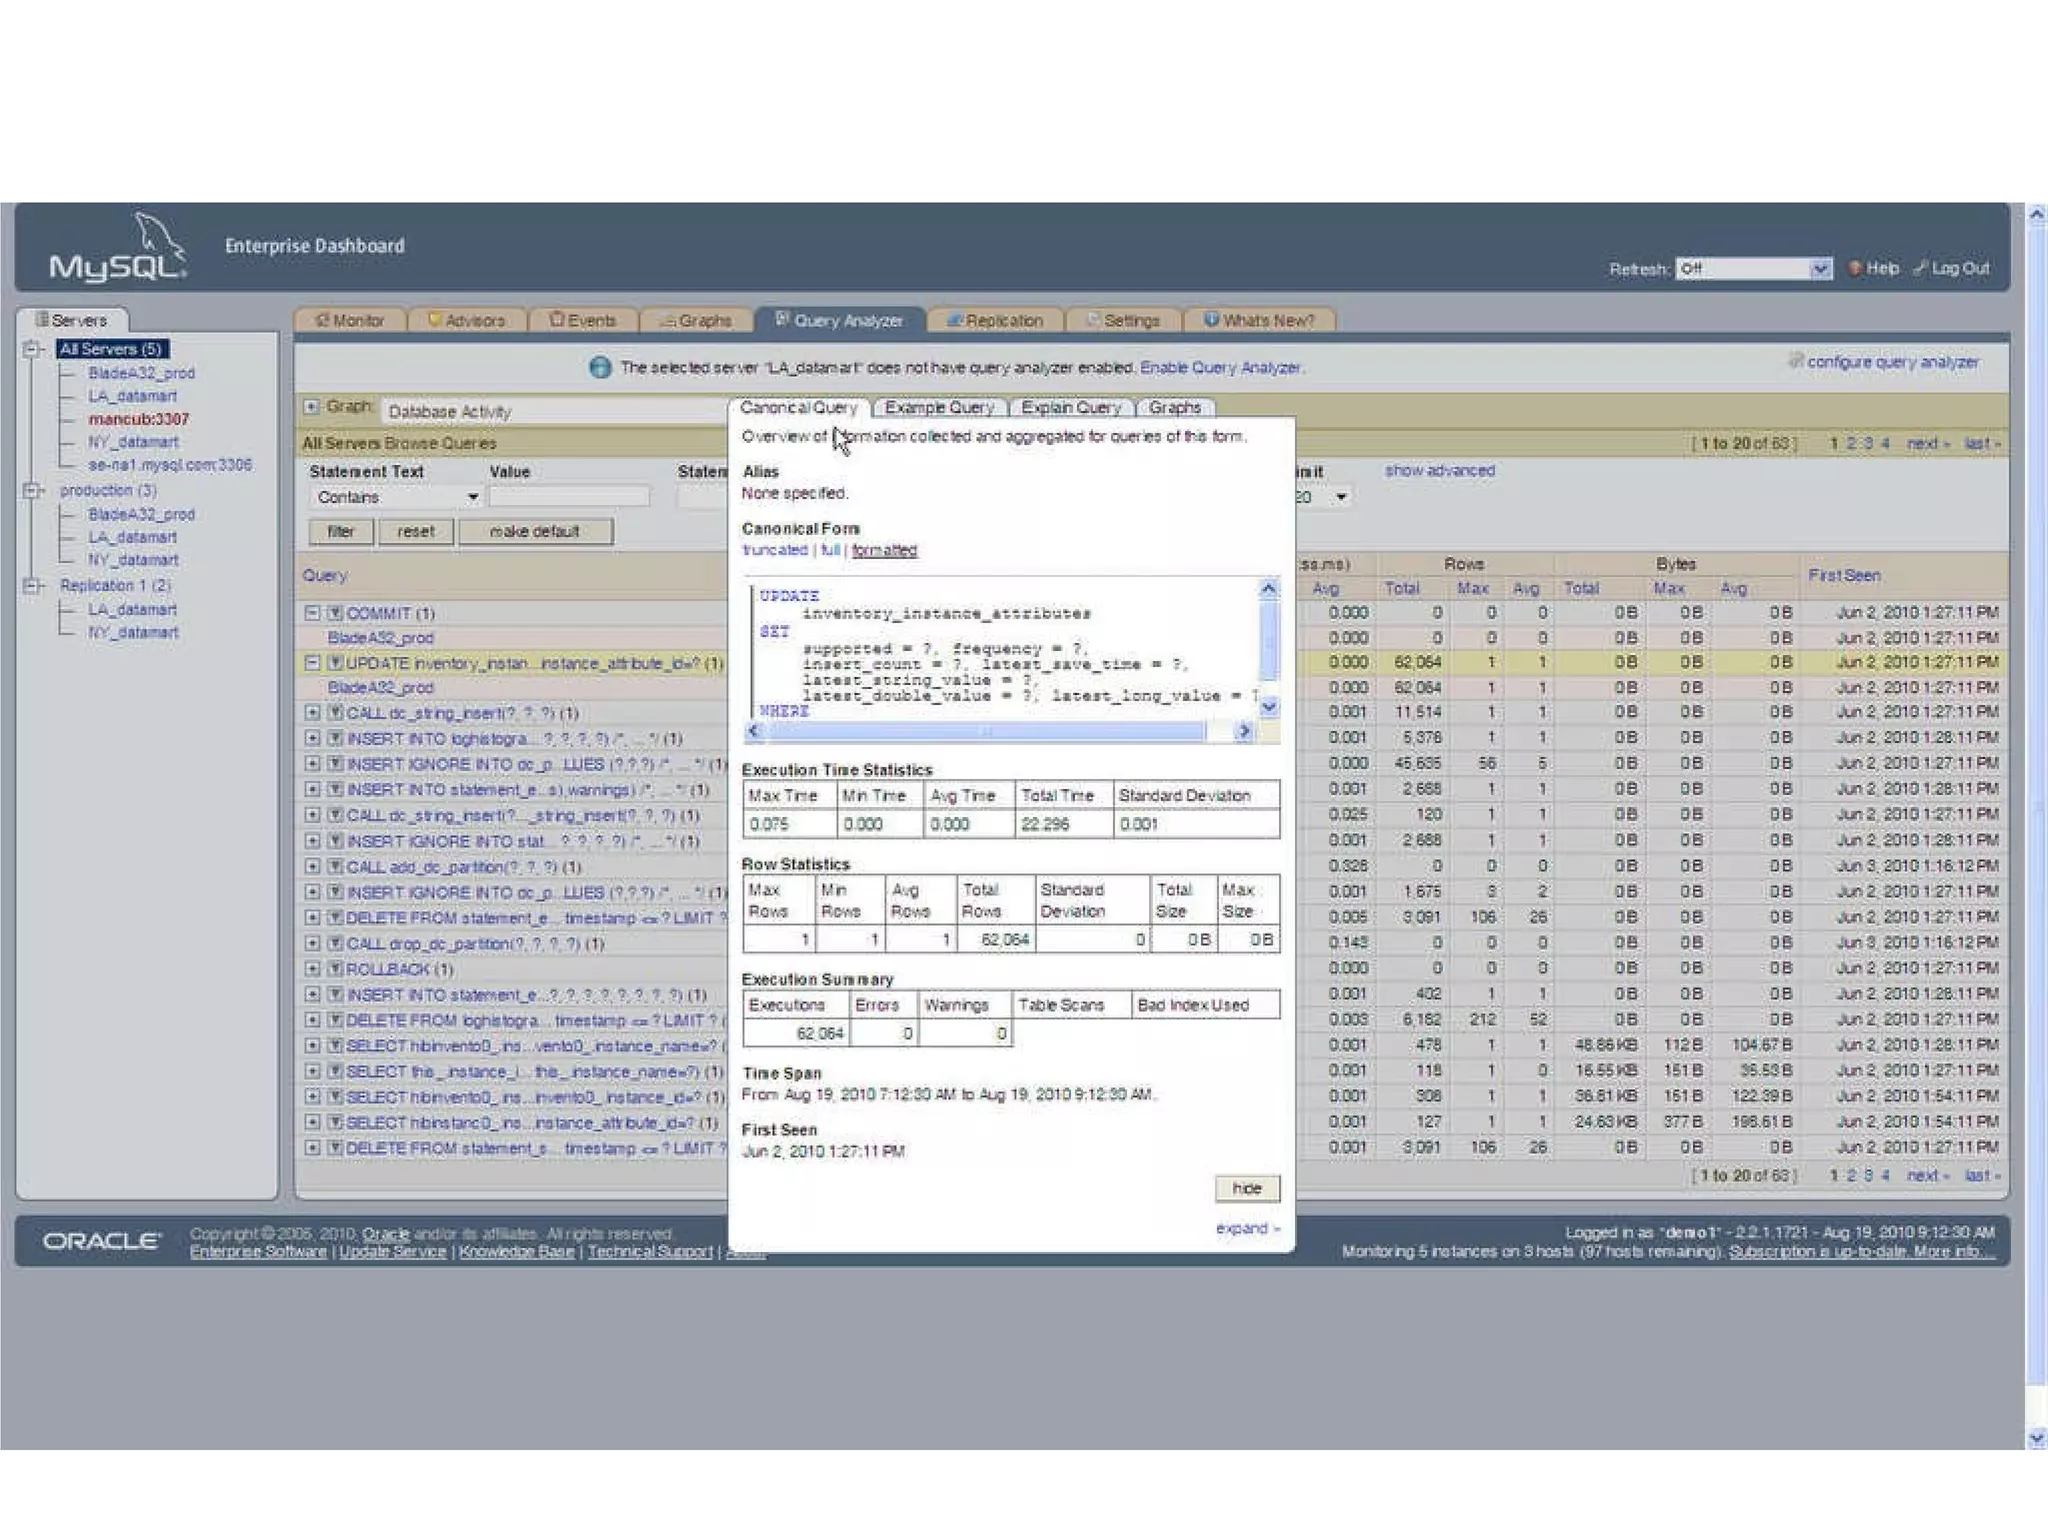The height and width of the screenshot is (1536, 2048).
Task: Click filter icon beside ROLLBACK query
Action: [x=335, y=969]
